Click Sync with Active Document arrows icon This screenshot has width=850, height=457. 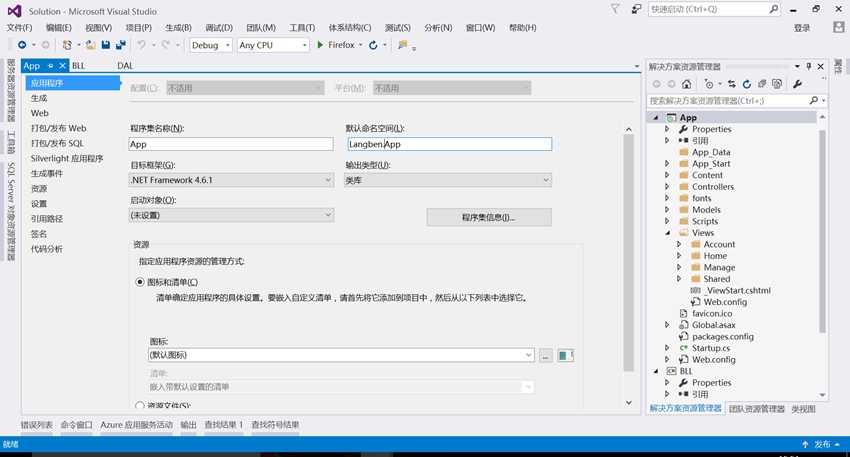(732, 84)
